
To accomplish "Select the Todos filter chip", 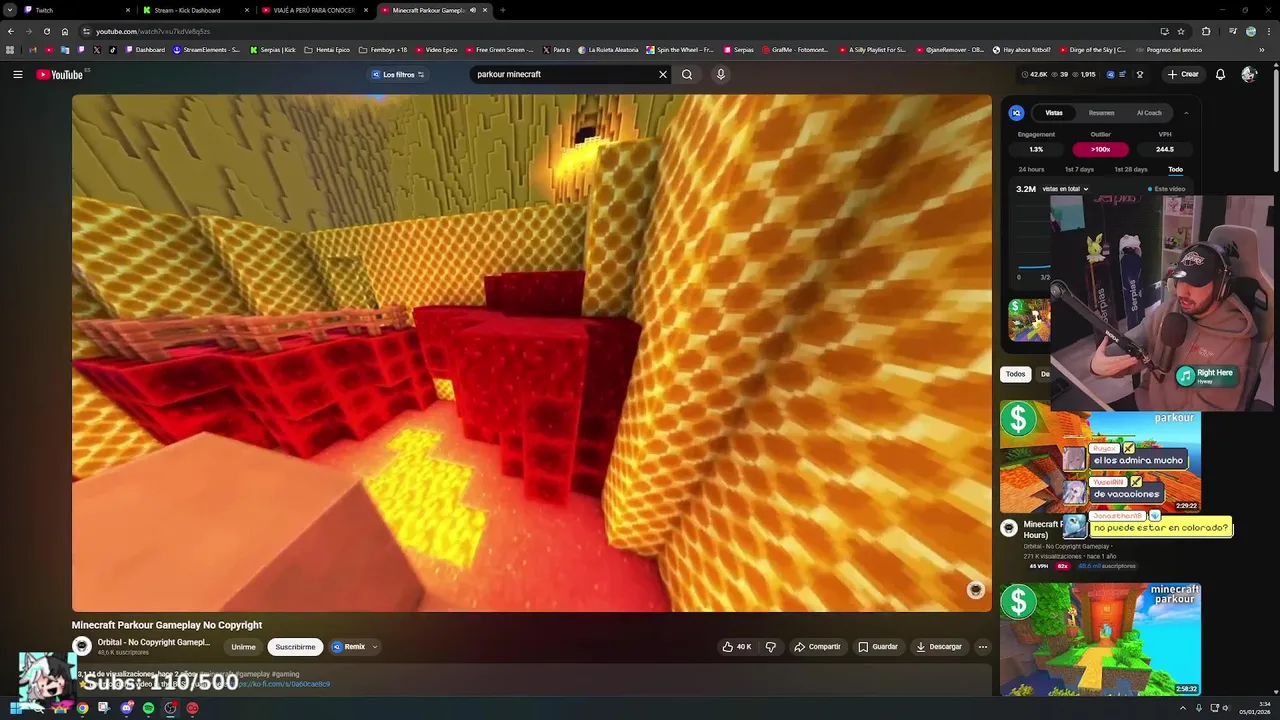I will point(1015,374).
